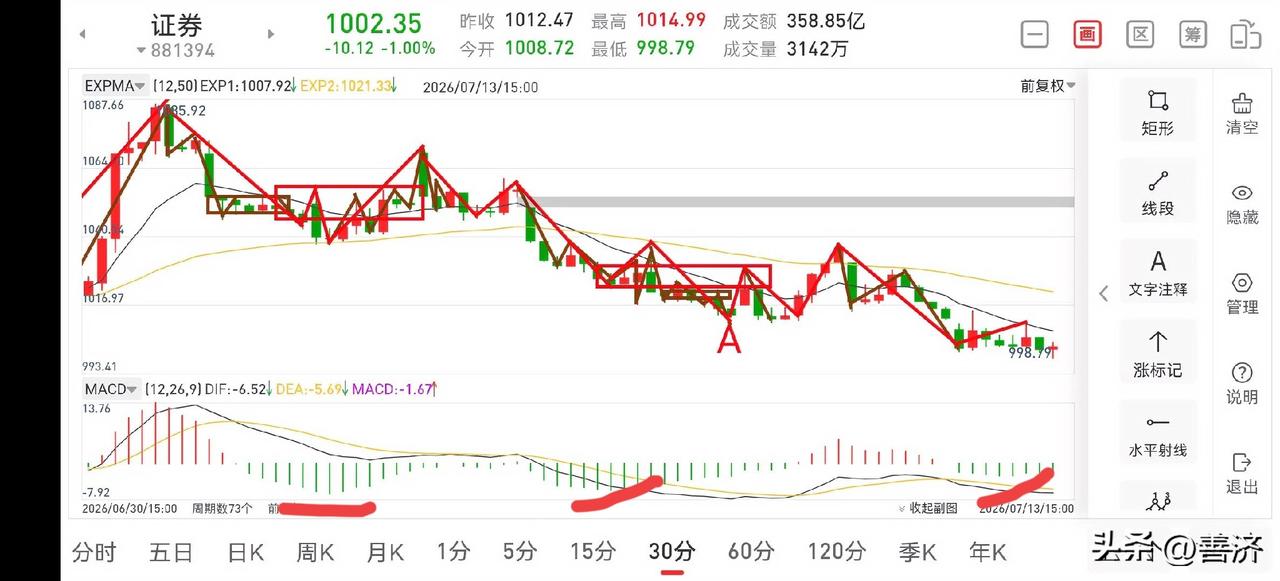The image size is (1280, 581).
Task: Click the change value -10.12 -1.00%
Action: 380,48
